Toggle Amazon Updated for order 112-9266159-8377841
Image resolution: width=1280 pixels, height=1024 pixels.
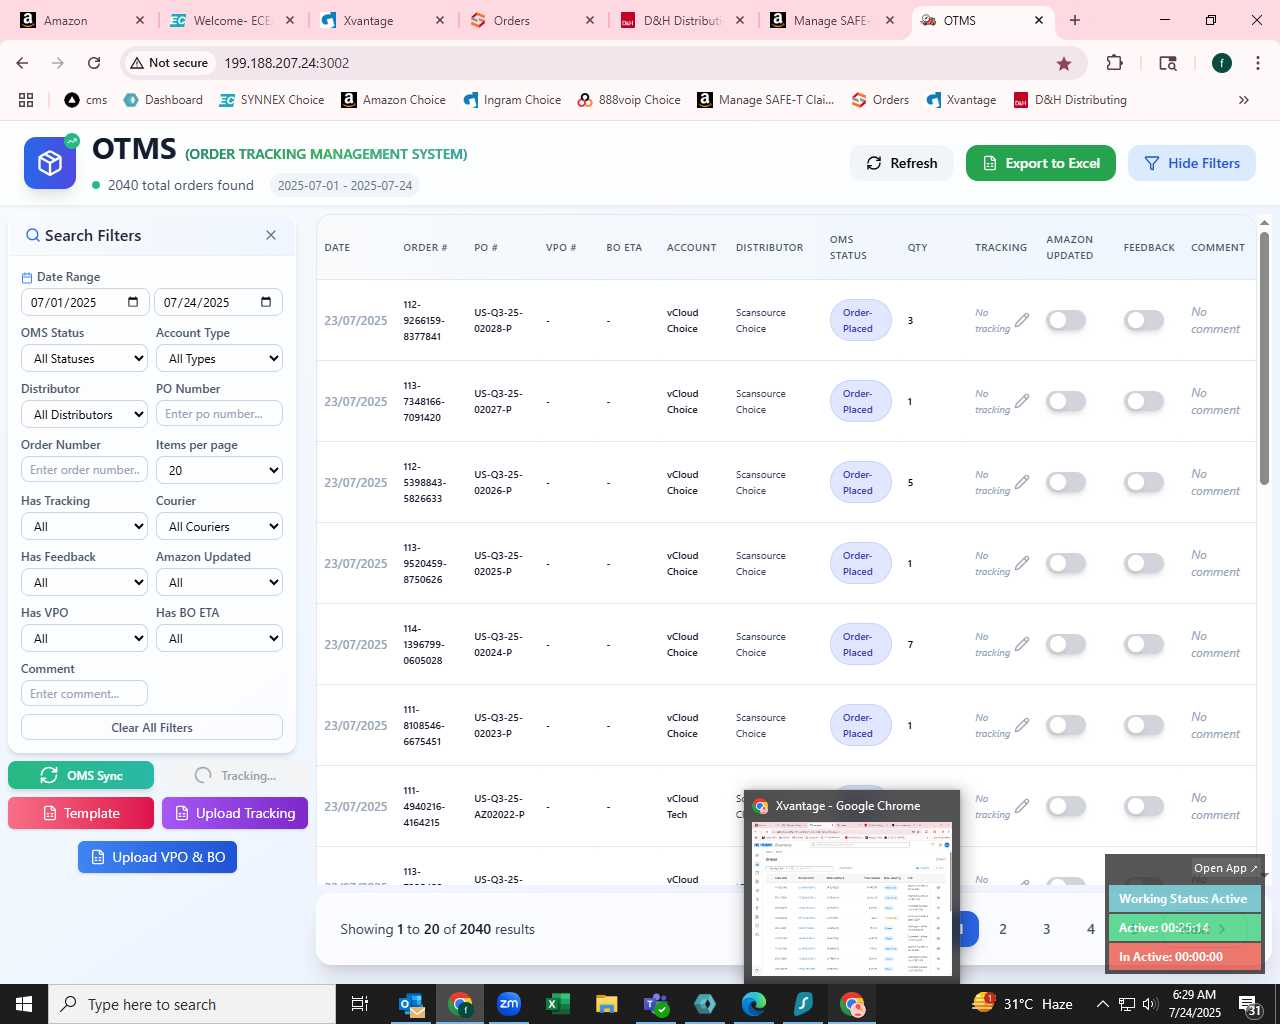[x=1066, y=320]
